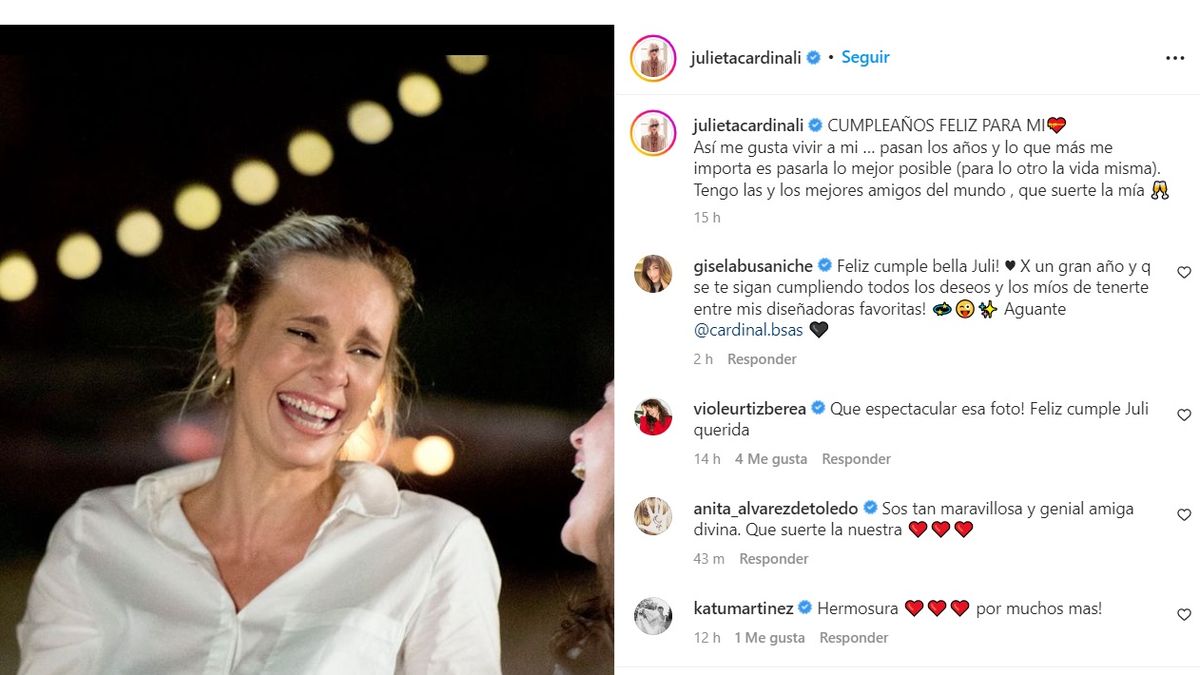
Task: Like giselabusaniche's comment with the heart
Action: 1184,272
